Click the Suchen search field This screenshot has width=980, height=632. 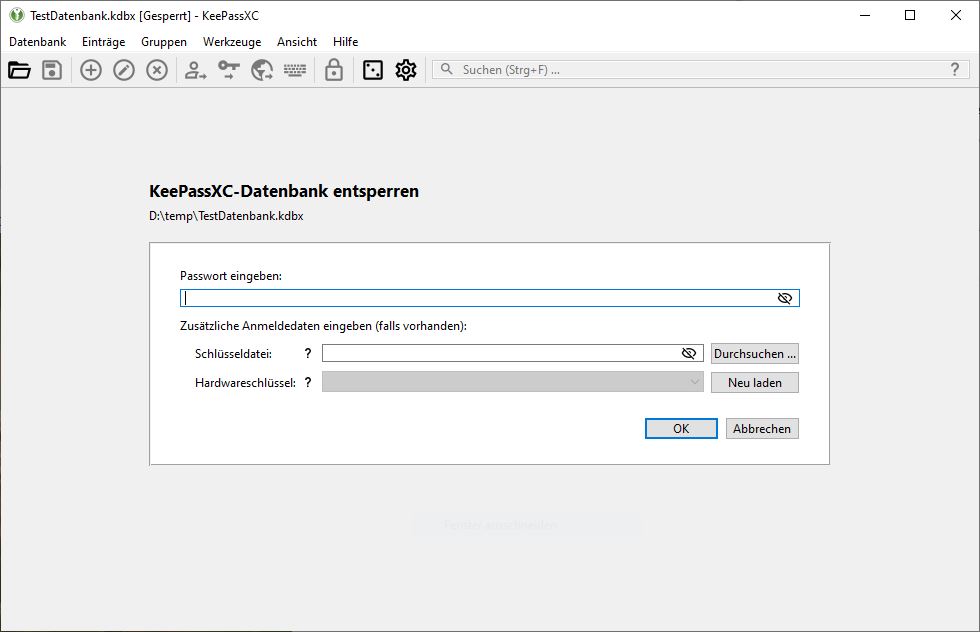700,69
